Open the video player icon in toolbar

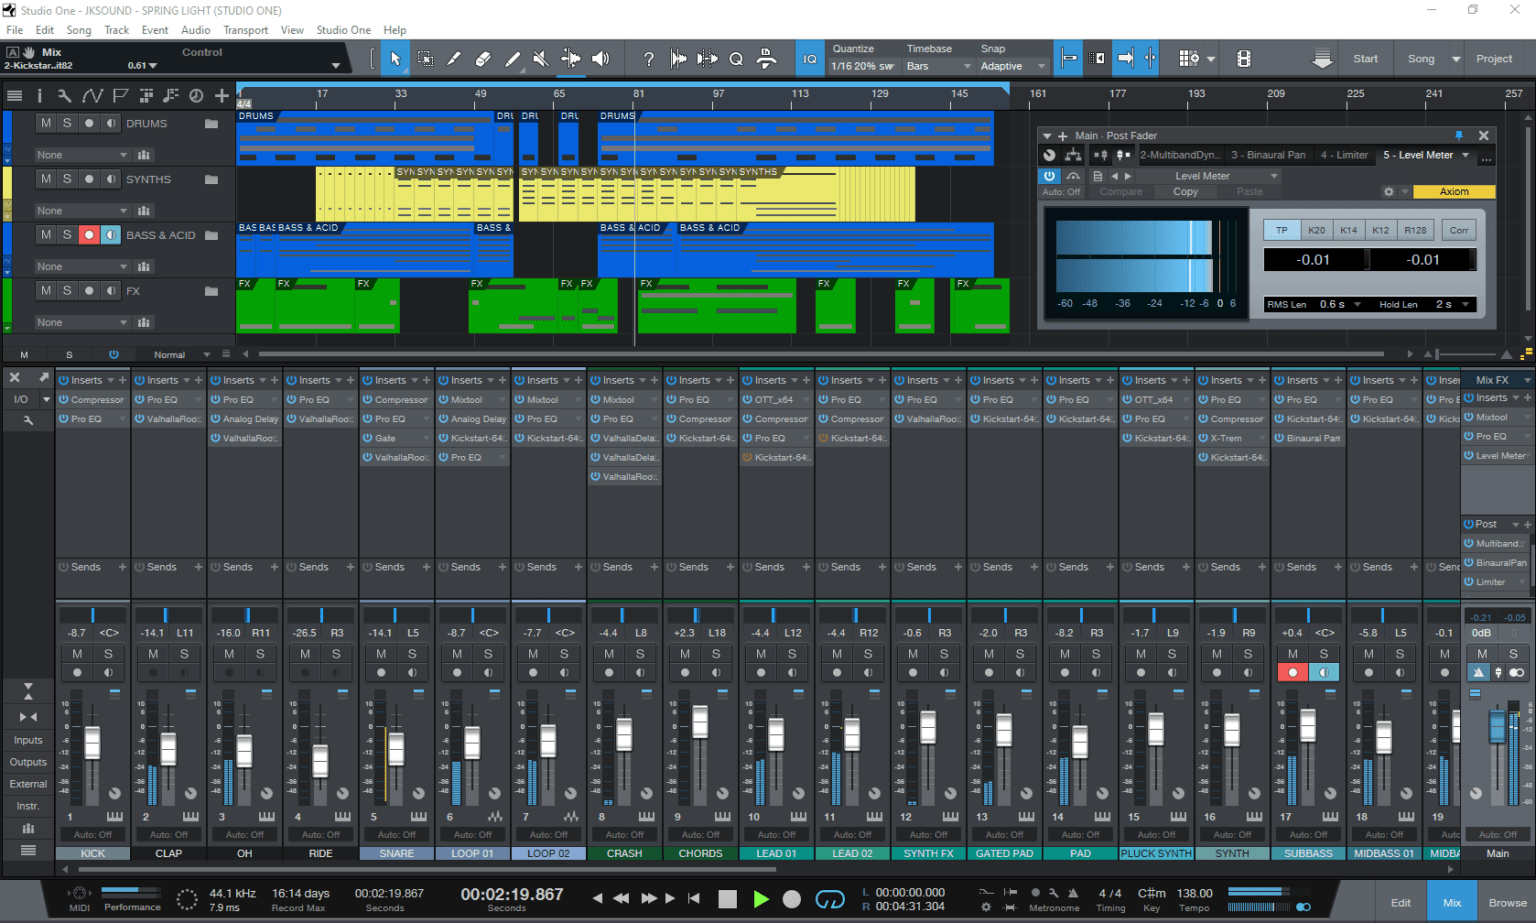[x=1244, y=59]
